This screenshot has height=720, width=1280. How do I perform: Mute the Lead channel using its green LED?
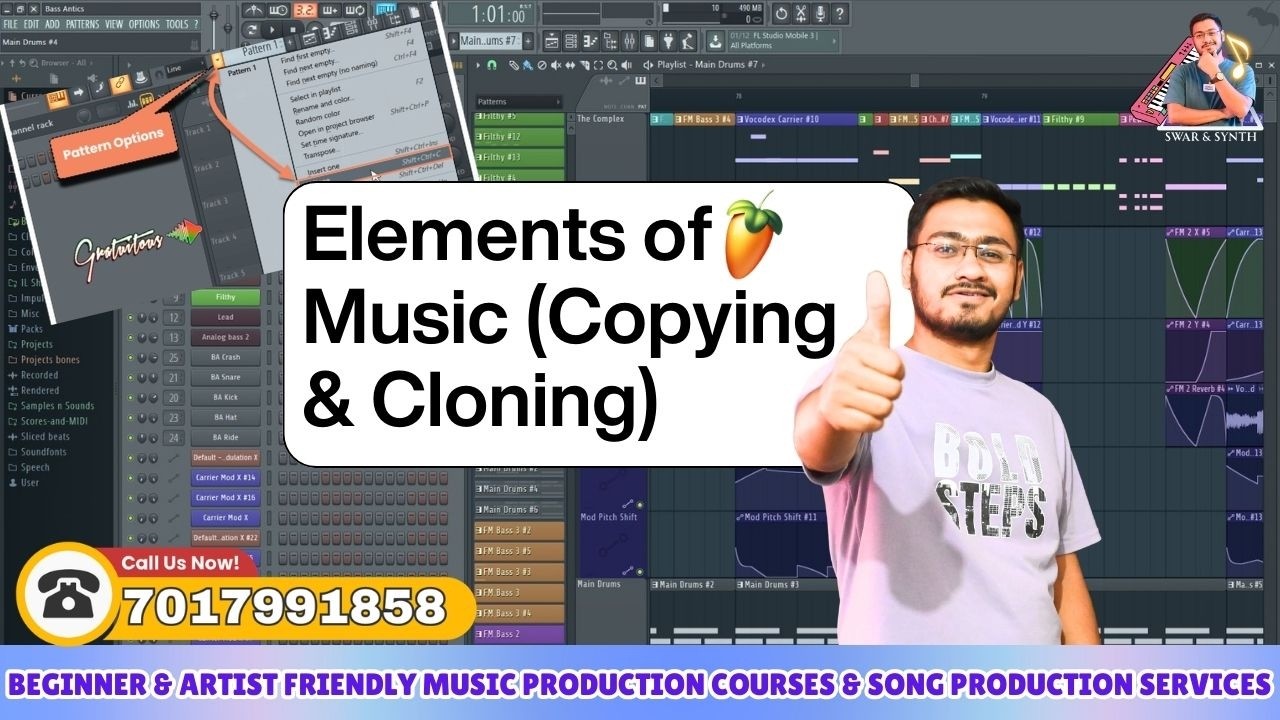tap(130, 317)
